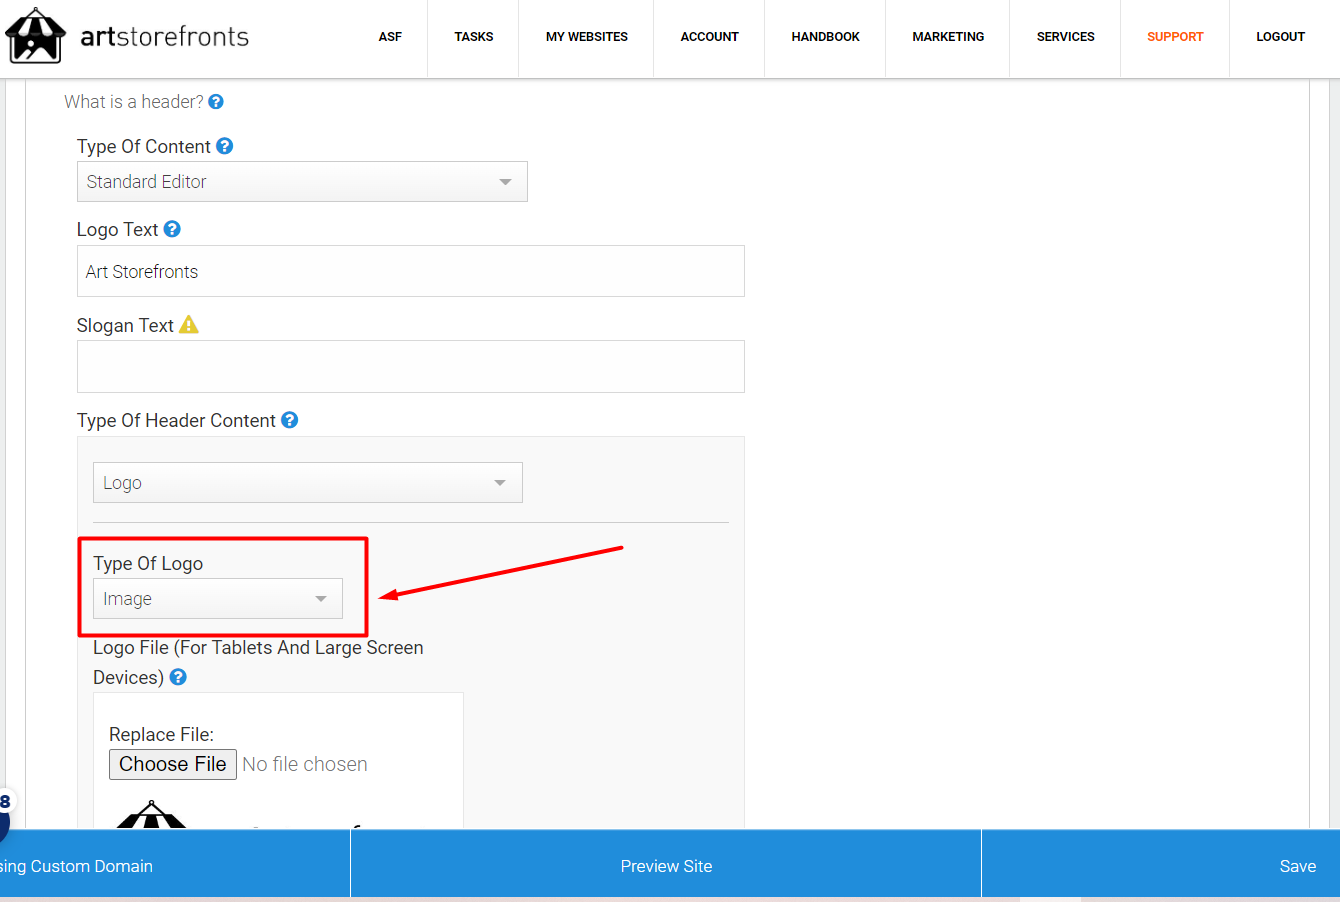
Task: Click inside the Slogan Text field
Action: pos(410,366)
